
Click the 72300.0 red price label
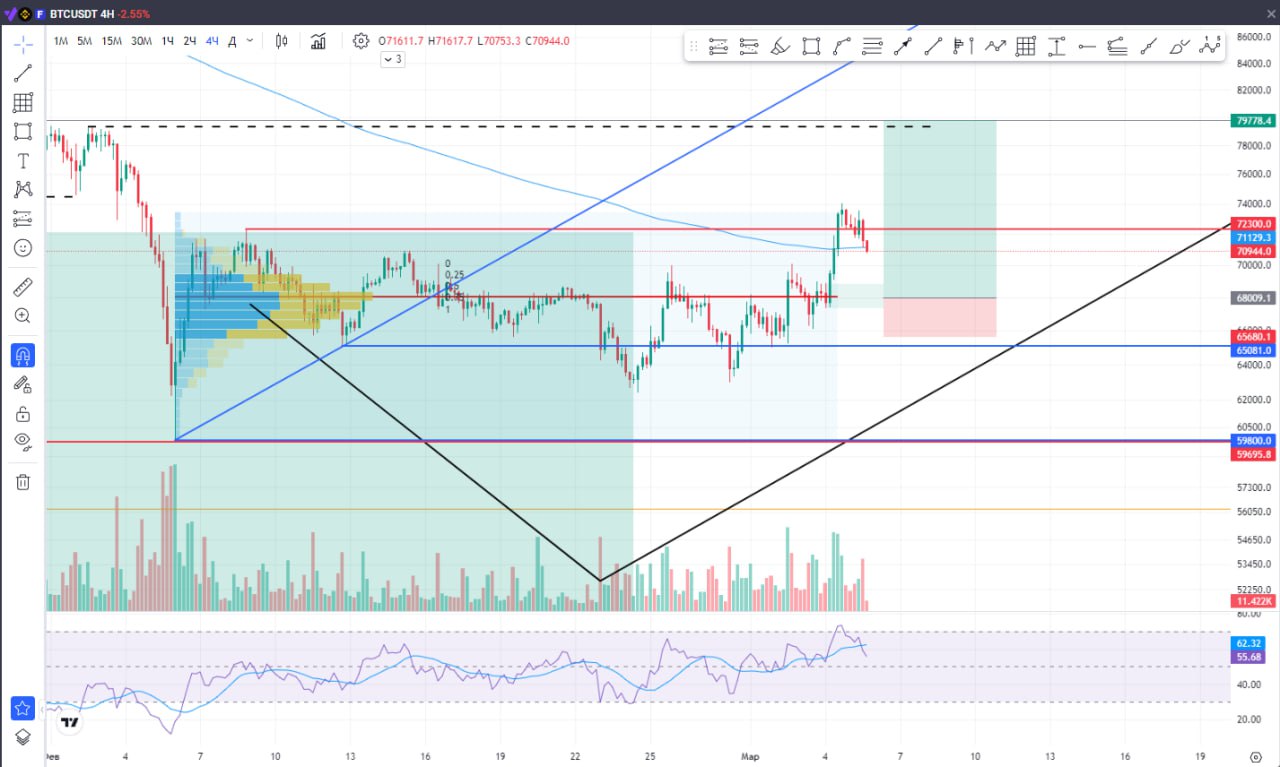[x=1254, y=225]
